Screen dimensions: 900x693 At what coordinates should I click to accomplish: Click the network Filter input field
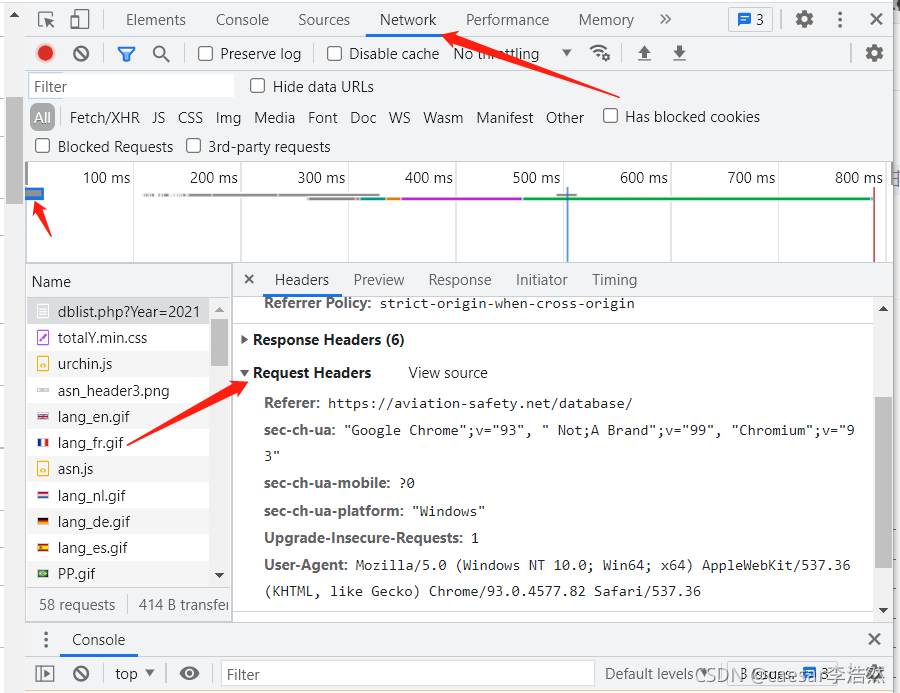point(131,86)
